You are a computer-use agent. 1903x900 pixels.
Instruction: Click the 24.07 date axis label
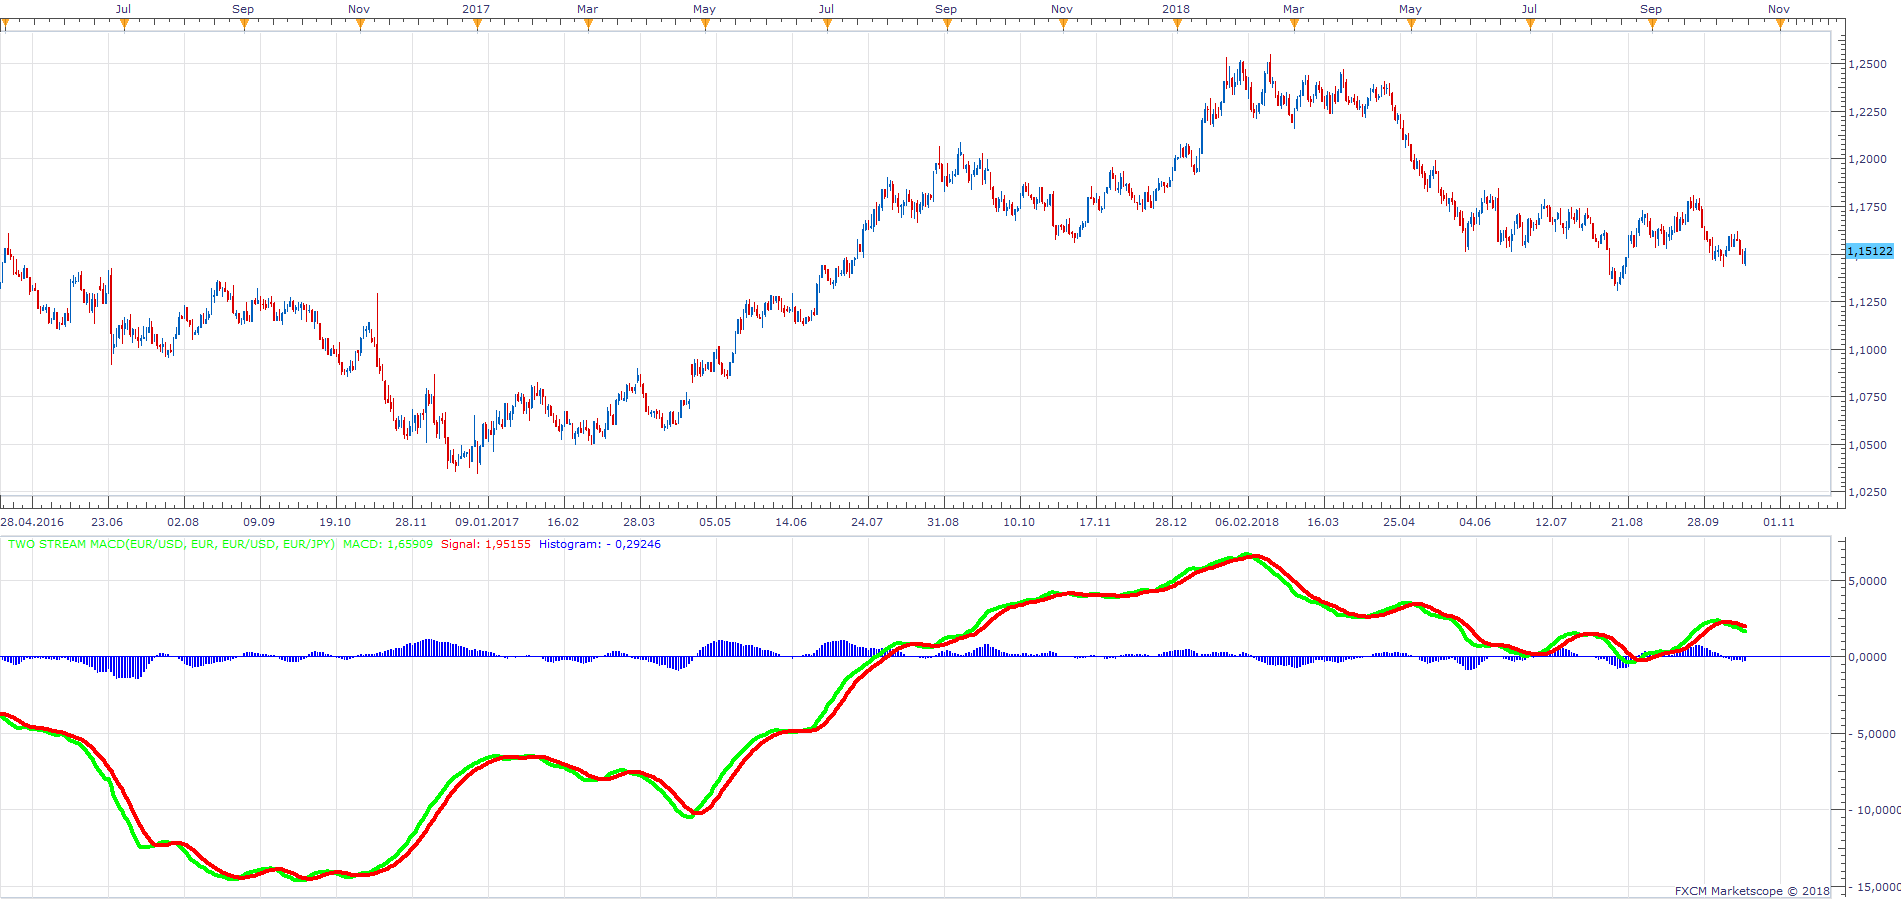pyautogui.click(x=867, y=522)
